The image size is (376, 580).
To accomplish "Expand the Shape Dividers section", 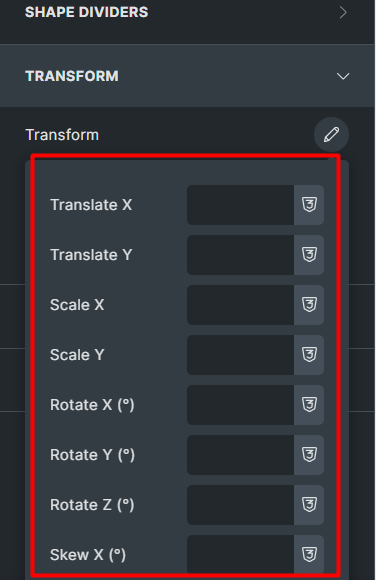I will [343, 13].
